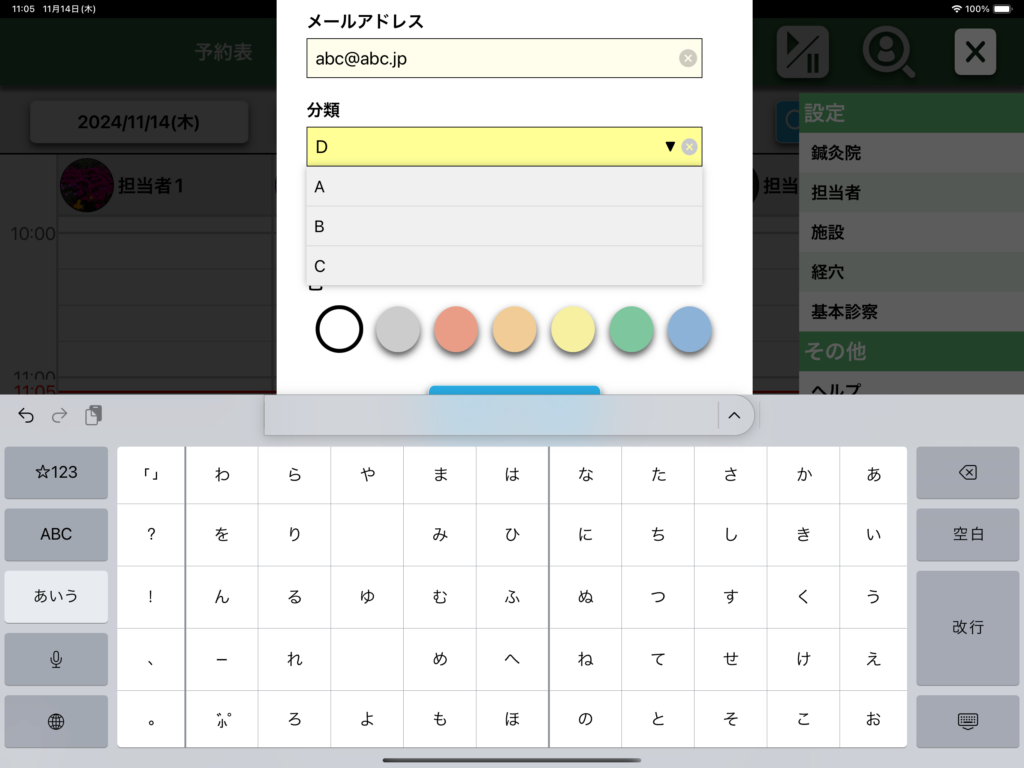This screenshot has width=1024, height=768.
Task: Tap inside the メールアドレス input field
Action: [490, 58]
